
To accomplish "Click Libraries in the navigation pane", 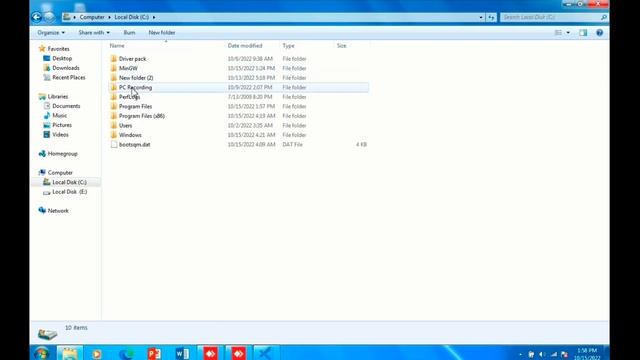I will coord(58,96).
